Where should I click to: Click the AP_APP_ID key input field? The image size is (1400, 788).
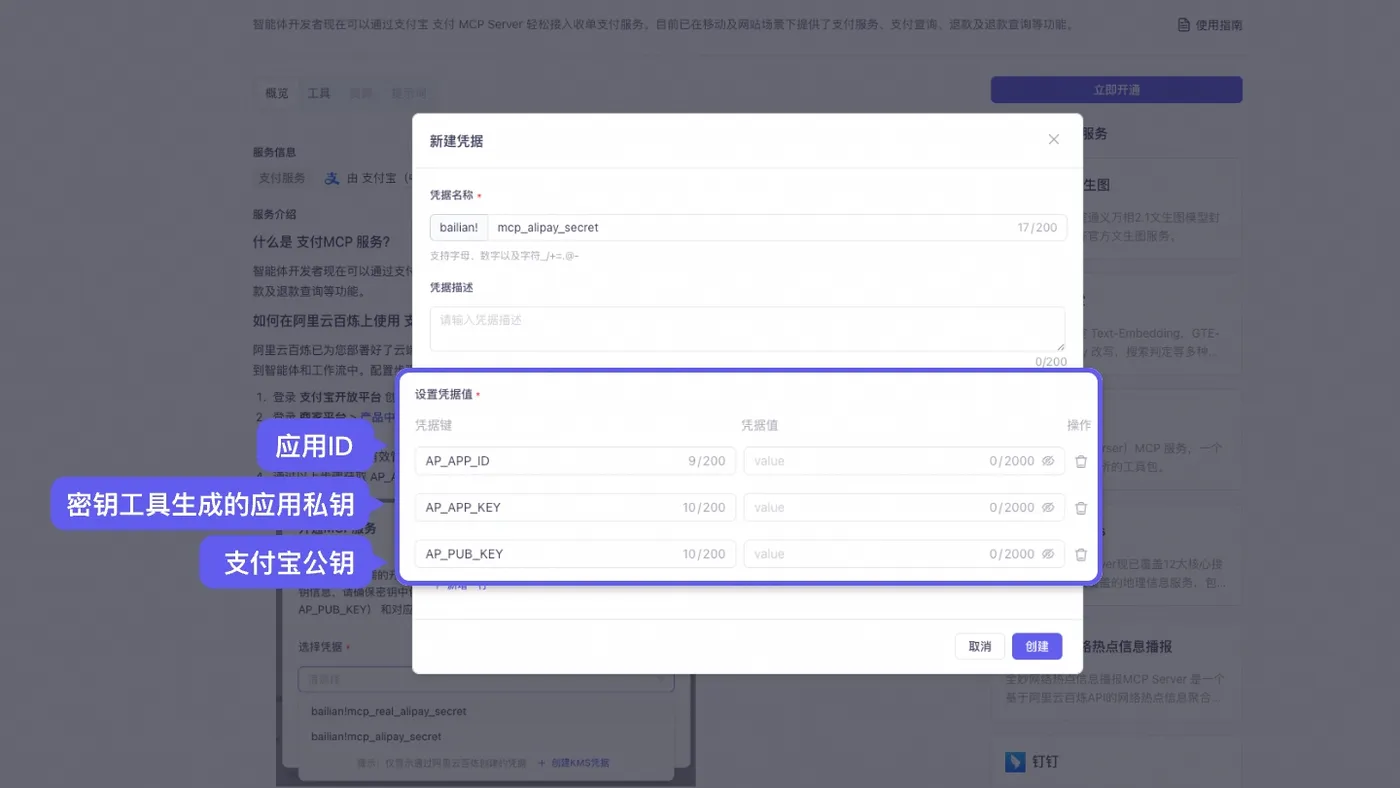[x=575, y=461]
